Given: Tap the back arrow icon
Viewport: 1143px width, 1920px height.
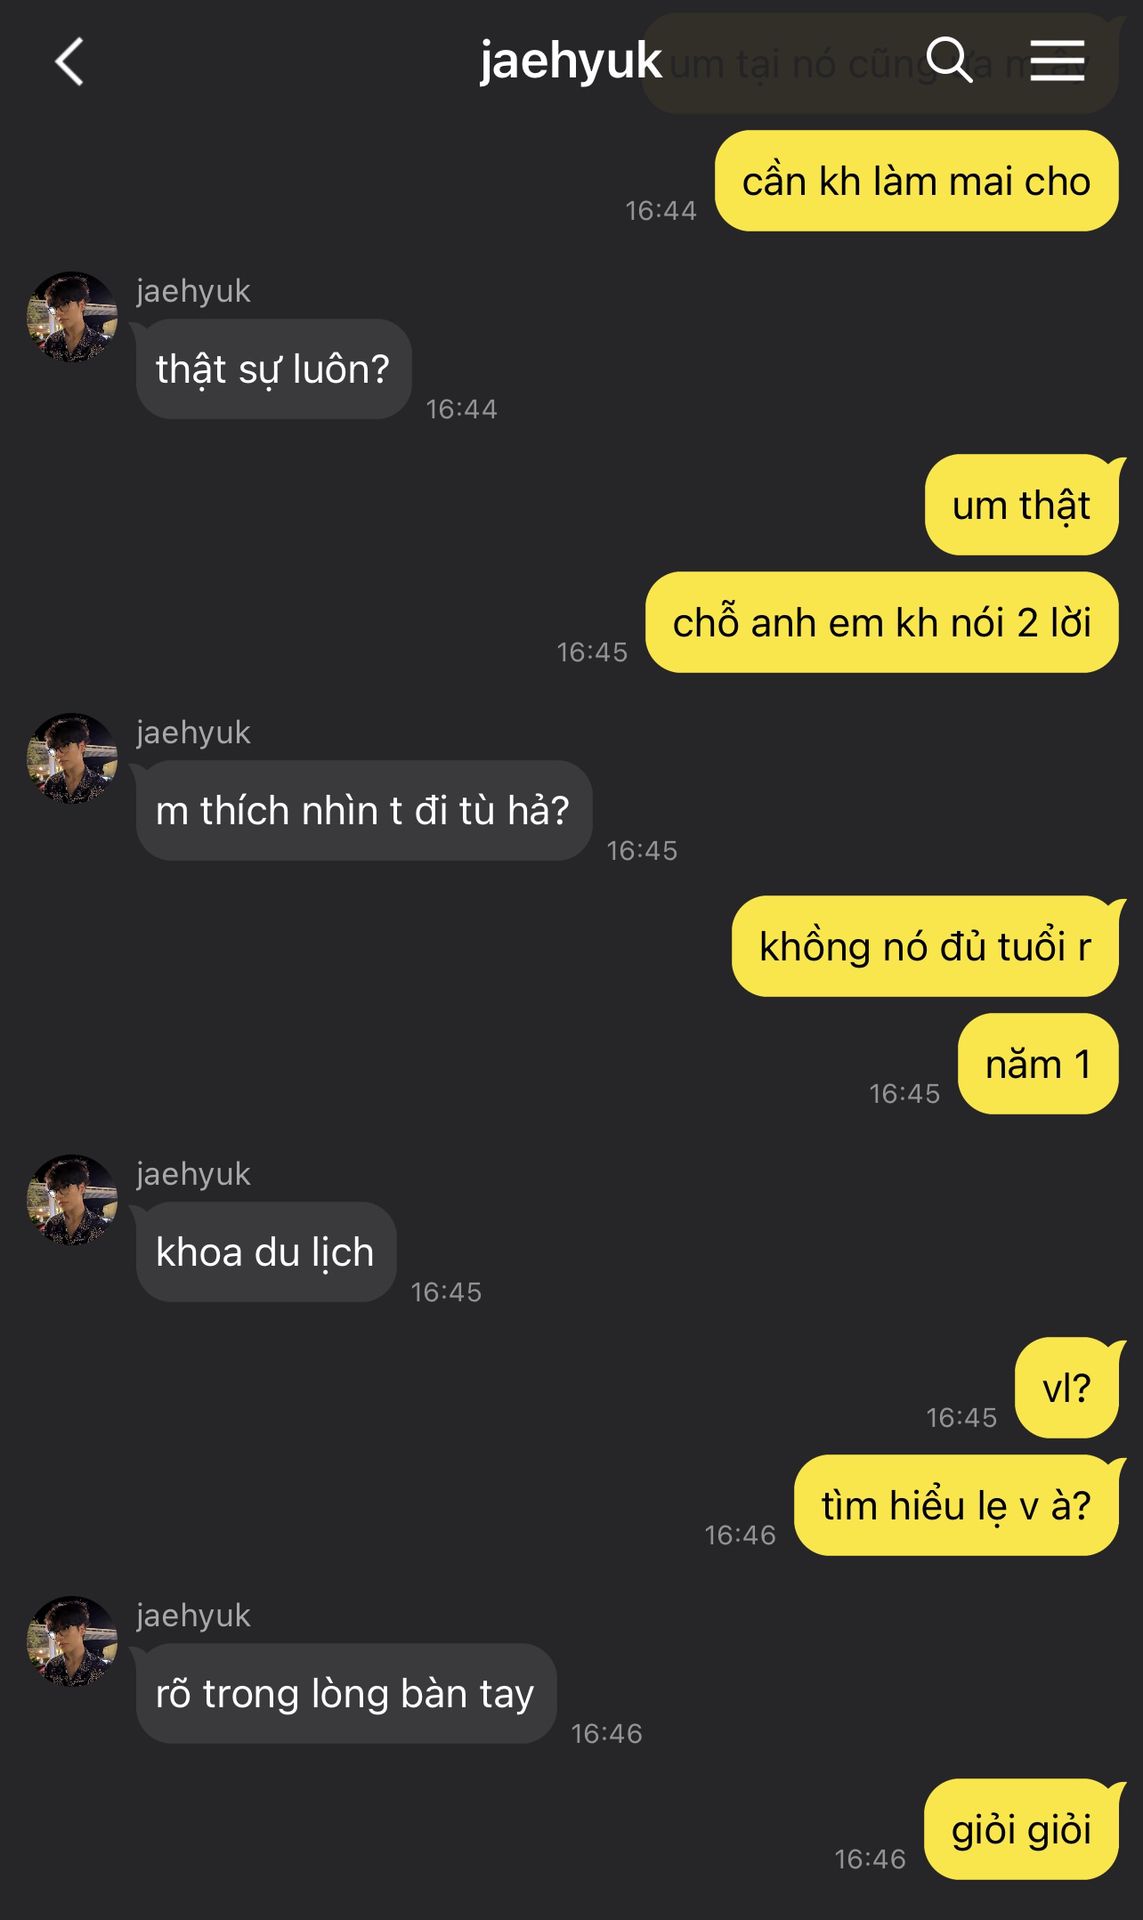Looking at the screenshot, I should (x=69, y=62).
